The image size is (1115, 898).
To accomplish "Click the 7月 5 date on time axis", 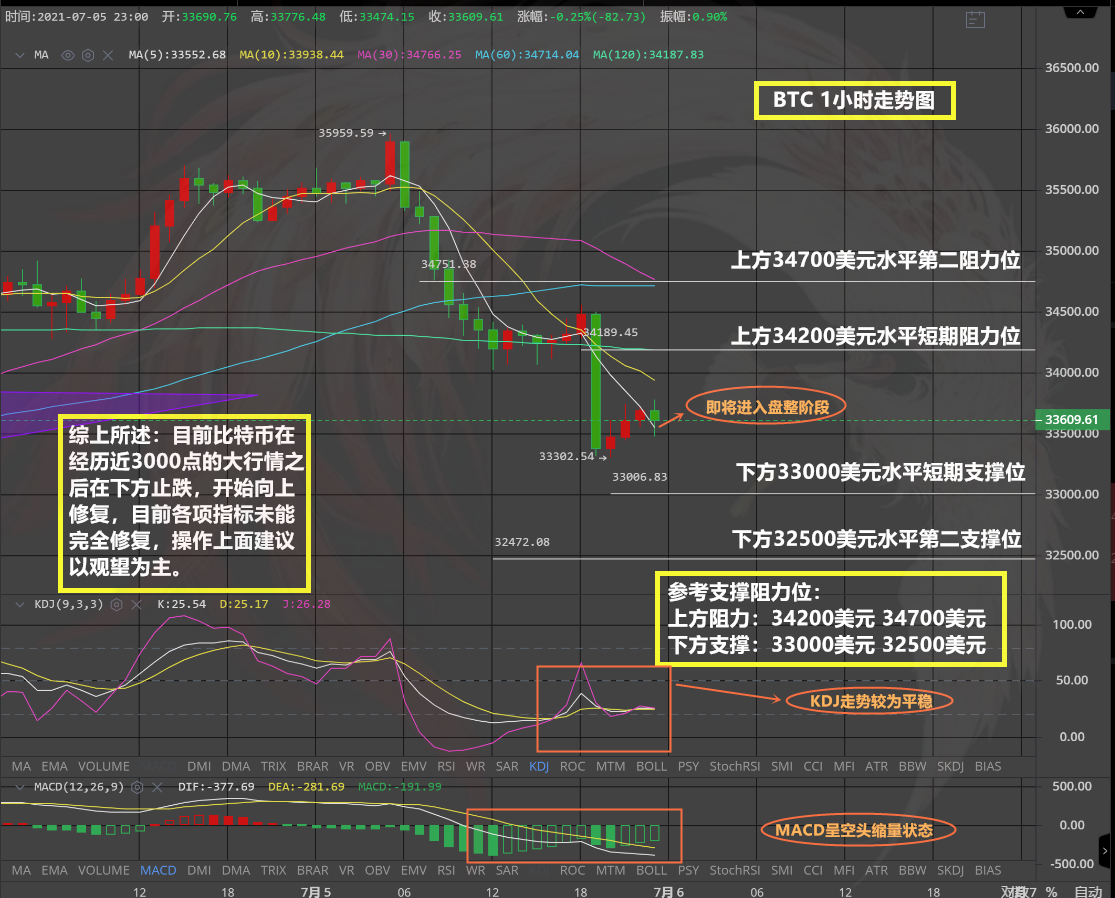I will 316,892.
